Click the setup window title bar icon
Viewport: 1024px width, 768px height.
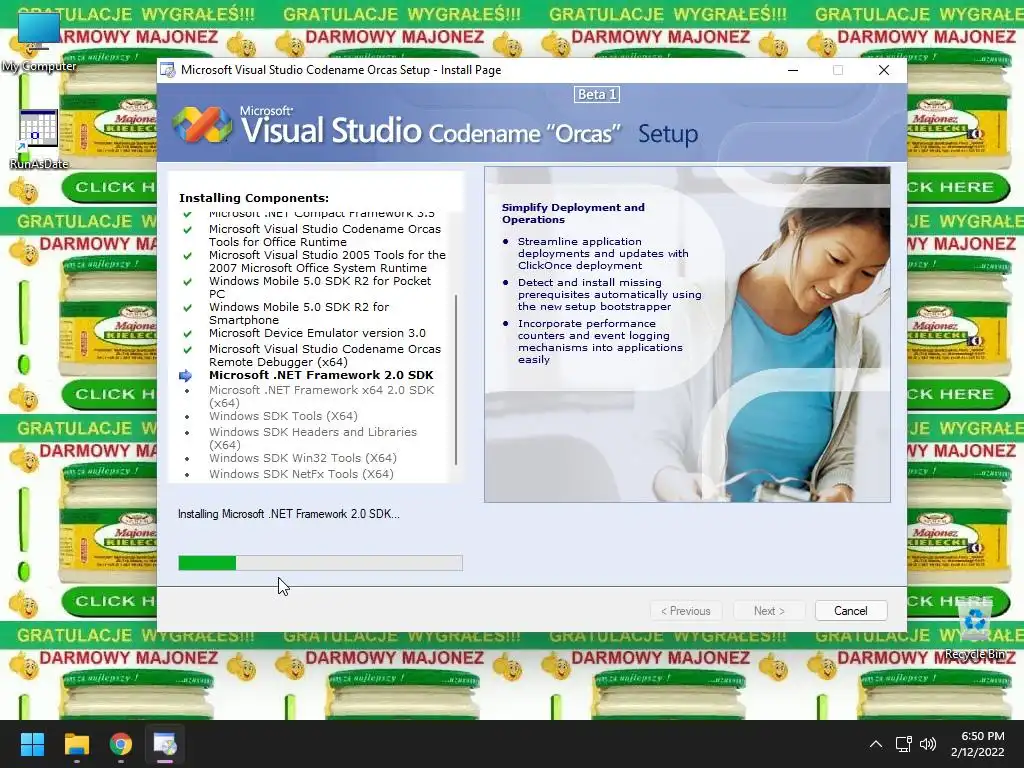tap(168, 70)
